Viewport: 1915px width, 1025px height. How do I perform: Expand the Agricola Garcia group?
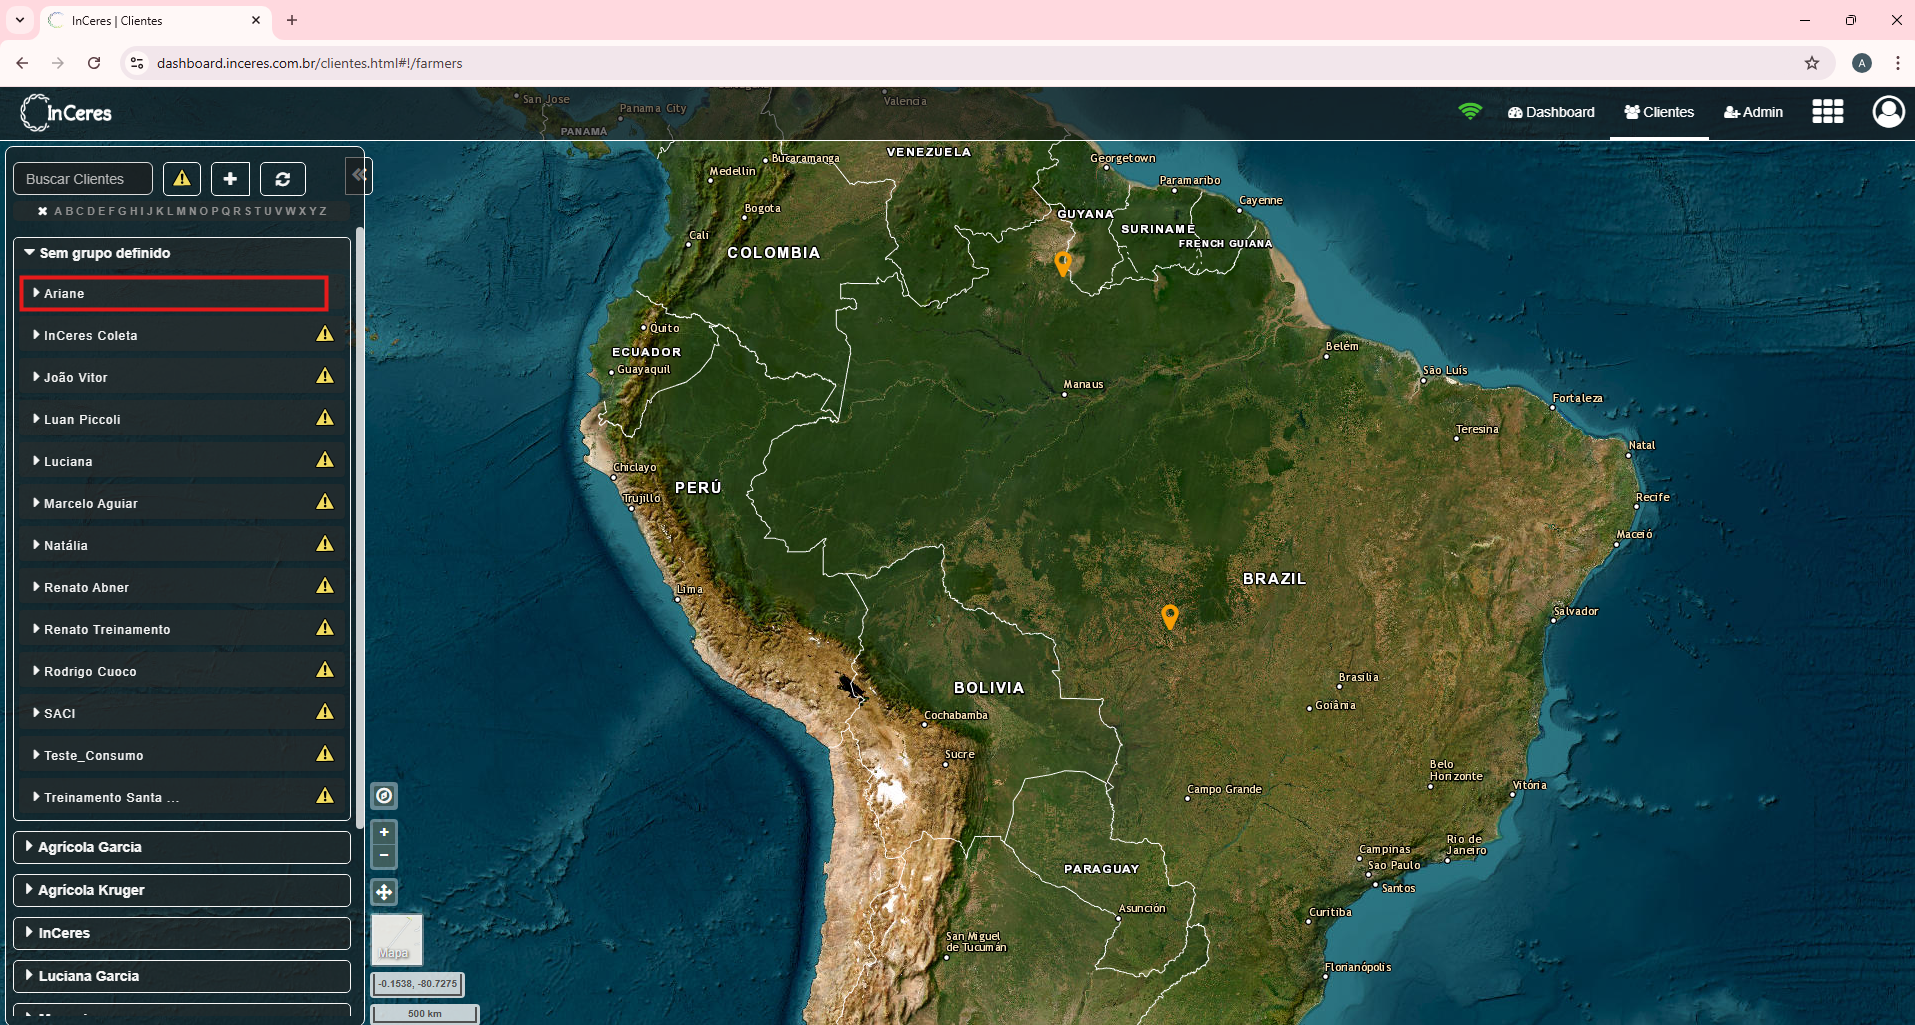pos(182,847)
